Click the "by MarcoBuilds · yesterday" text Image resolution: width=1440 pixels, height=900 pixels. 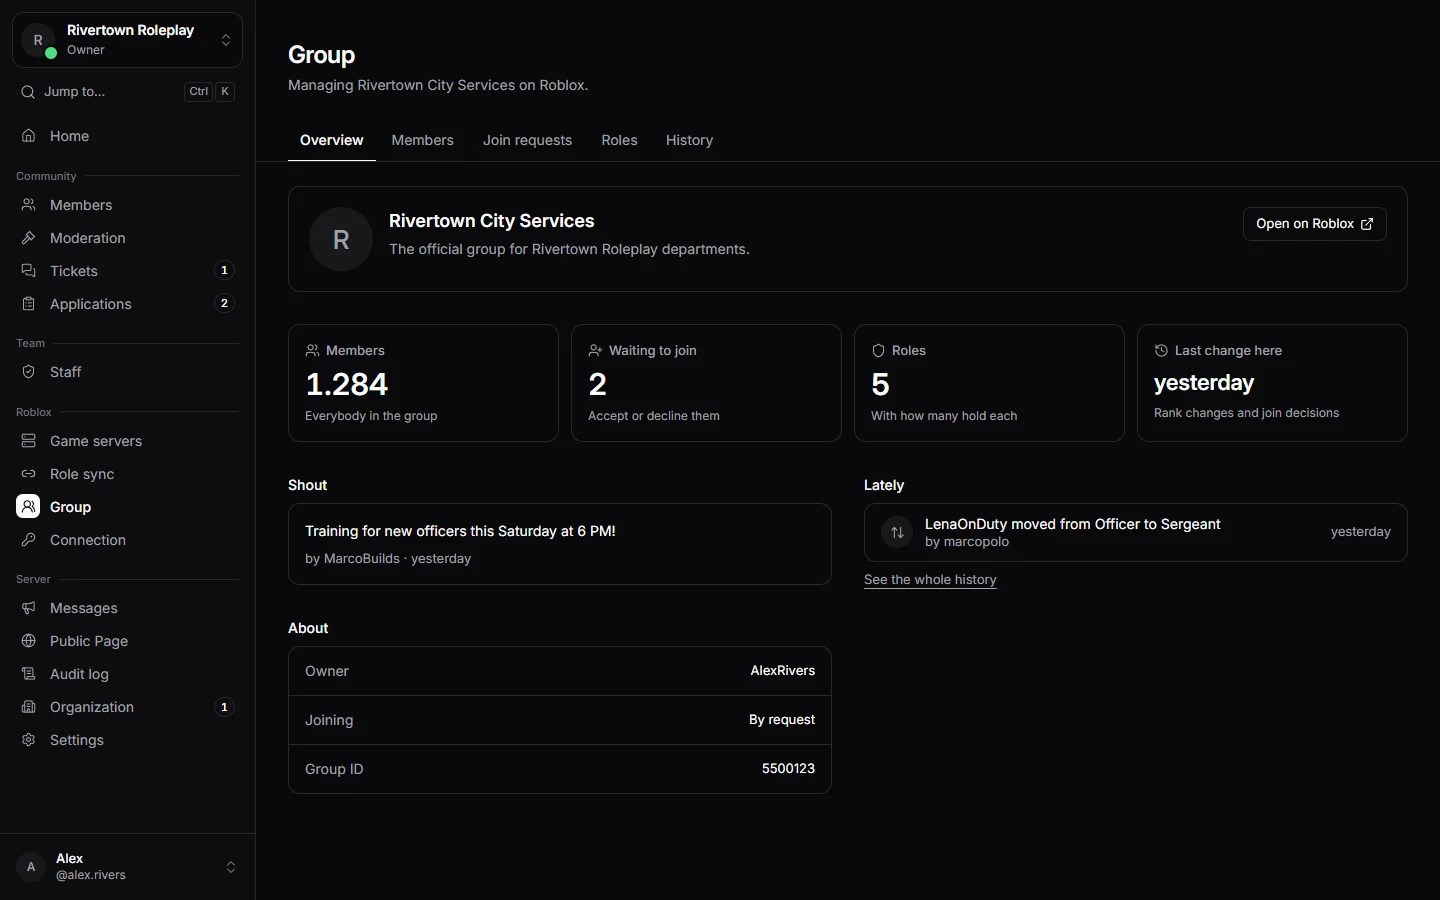click(388, 559)
